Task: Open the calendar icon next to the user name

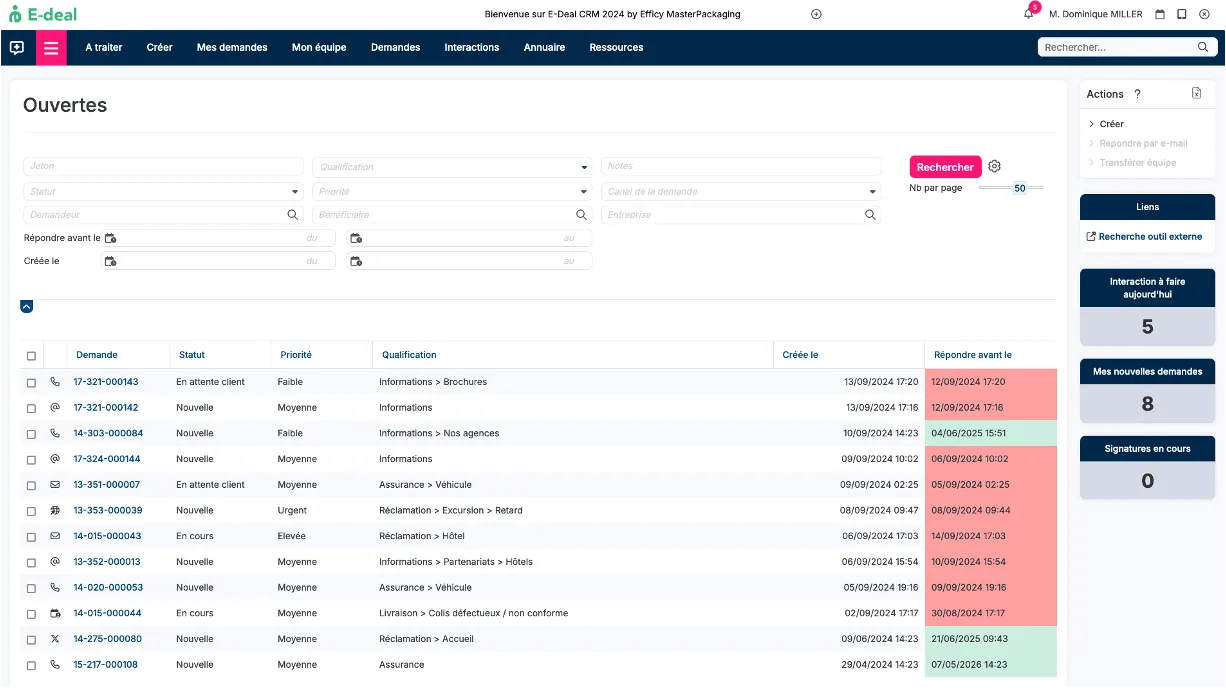Action: 1160,14
